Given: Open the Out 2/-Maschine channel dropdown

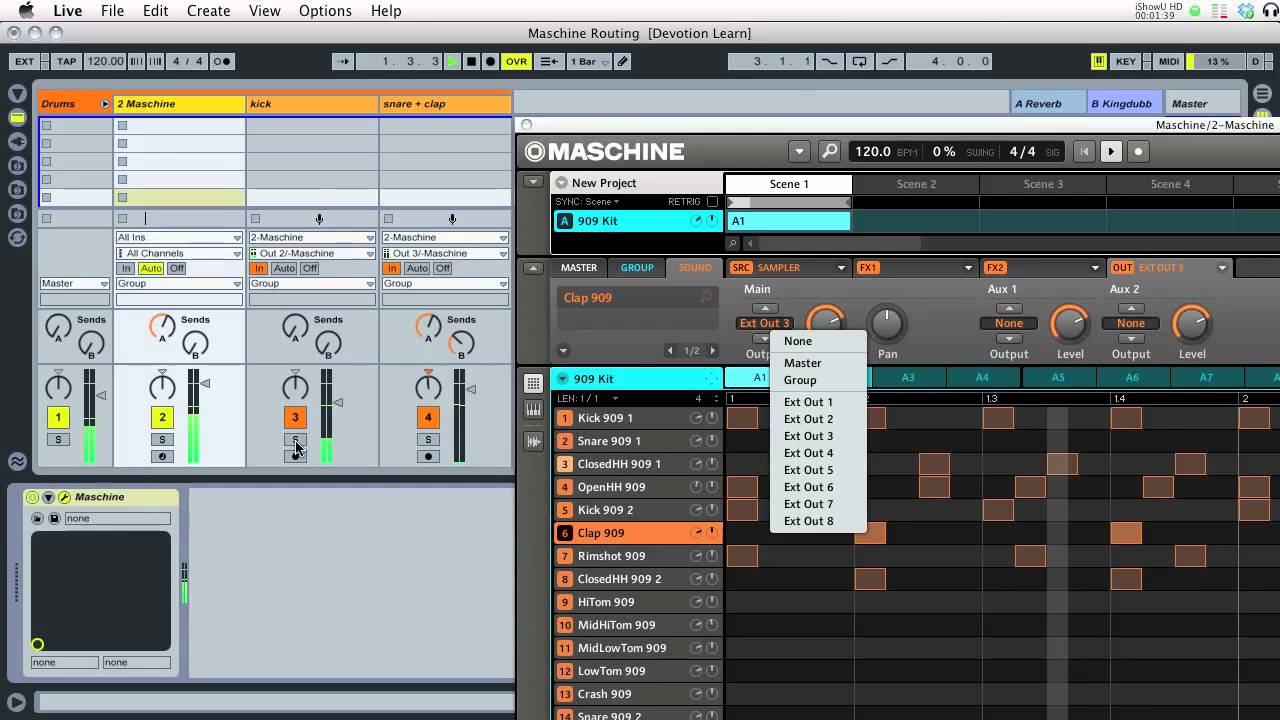Looking at the screenshot, I should coord(312,254).
